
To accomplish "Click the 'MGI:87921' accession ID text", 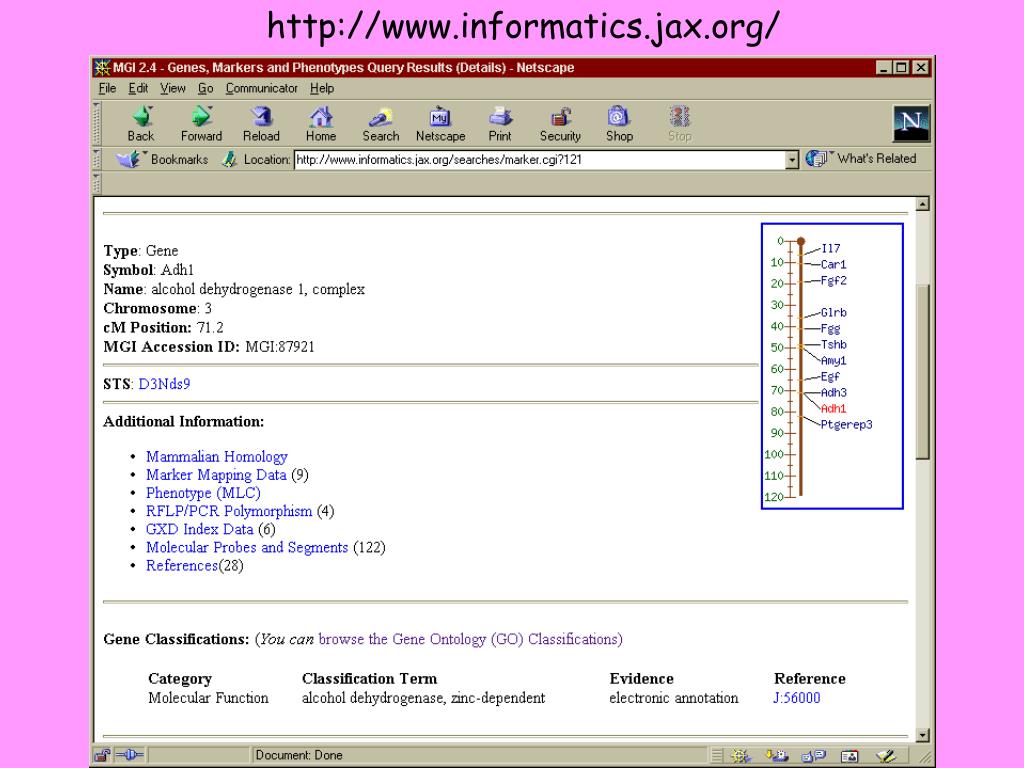I will coord(280,347).
